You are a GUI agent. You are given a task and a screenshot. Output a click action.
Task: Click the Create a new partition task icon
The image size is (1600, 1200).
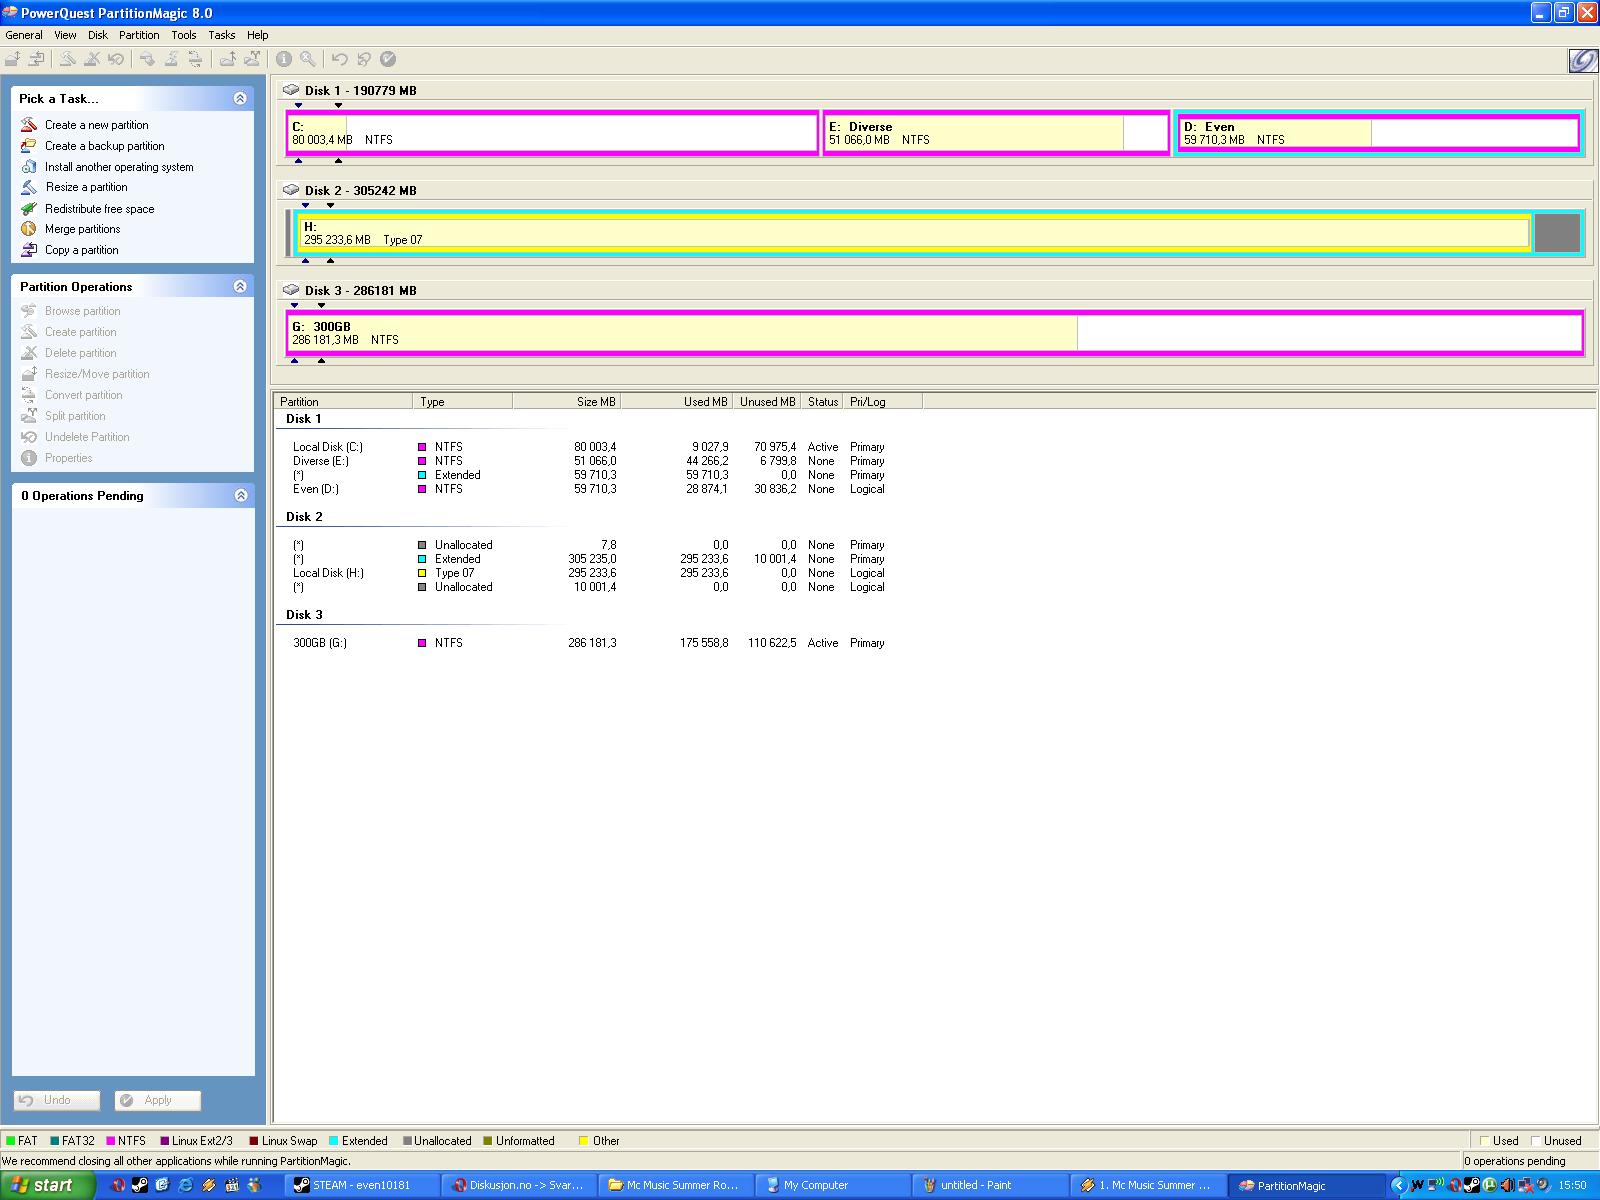click(29, 125)
